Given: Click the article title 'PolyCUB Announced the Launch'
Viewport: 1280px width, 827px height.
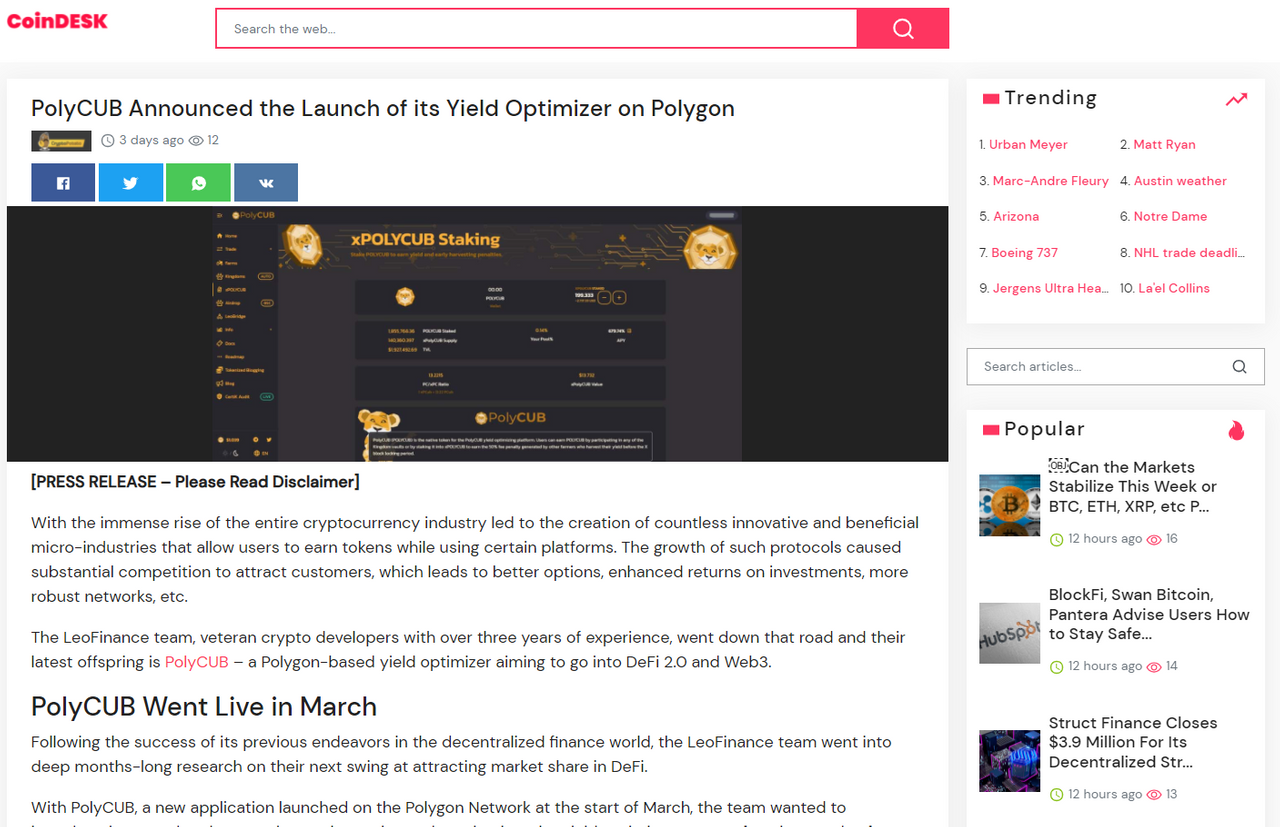Looking at the screenshot, I should 383,109.
